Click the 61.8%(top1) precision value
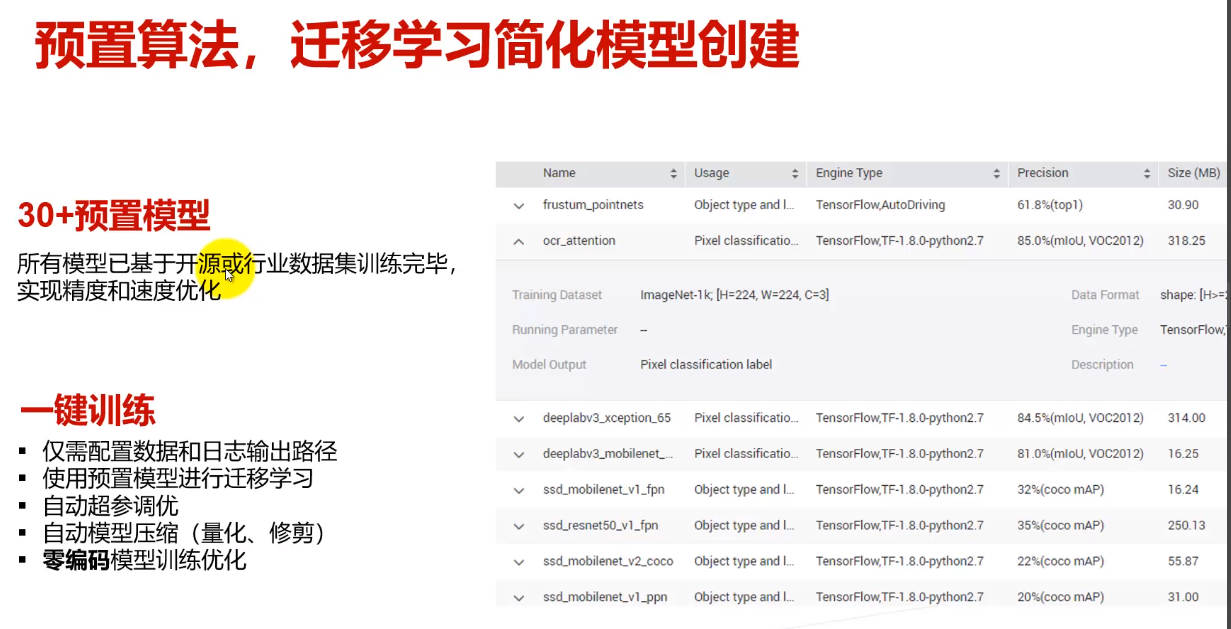 1050,205
